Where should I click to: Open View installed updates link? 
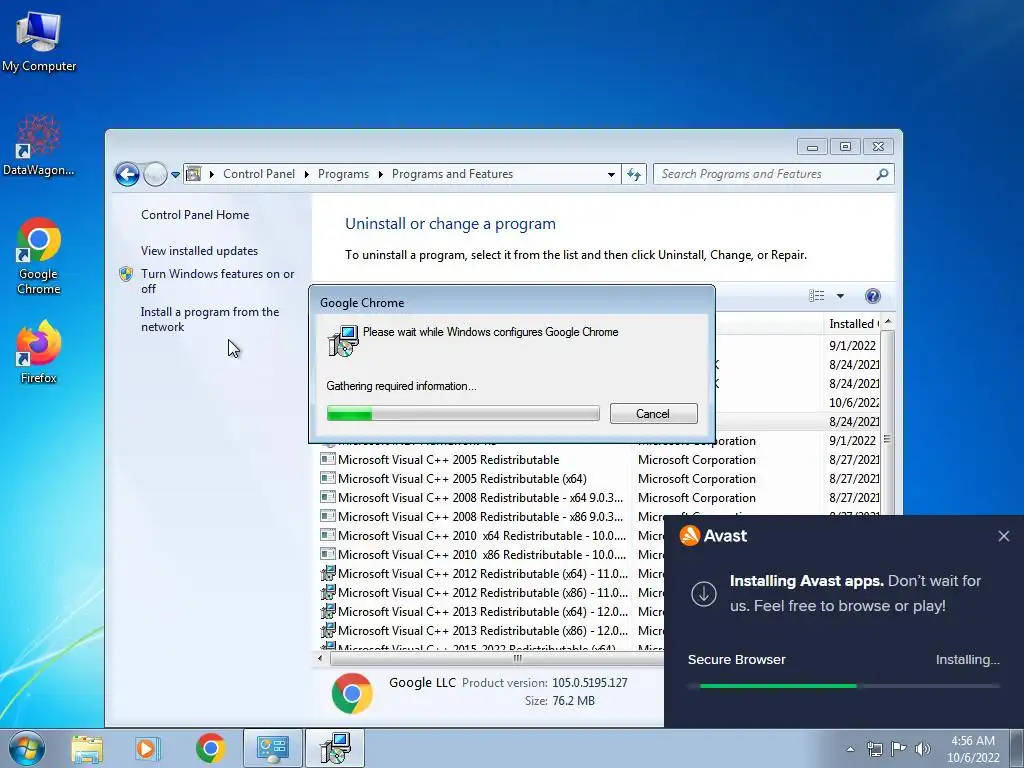[199, 251]
